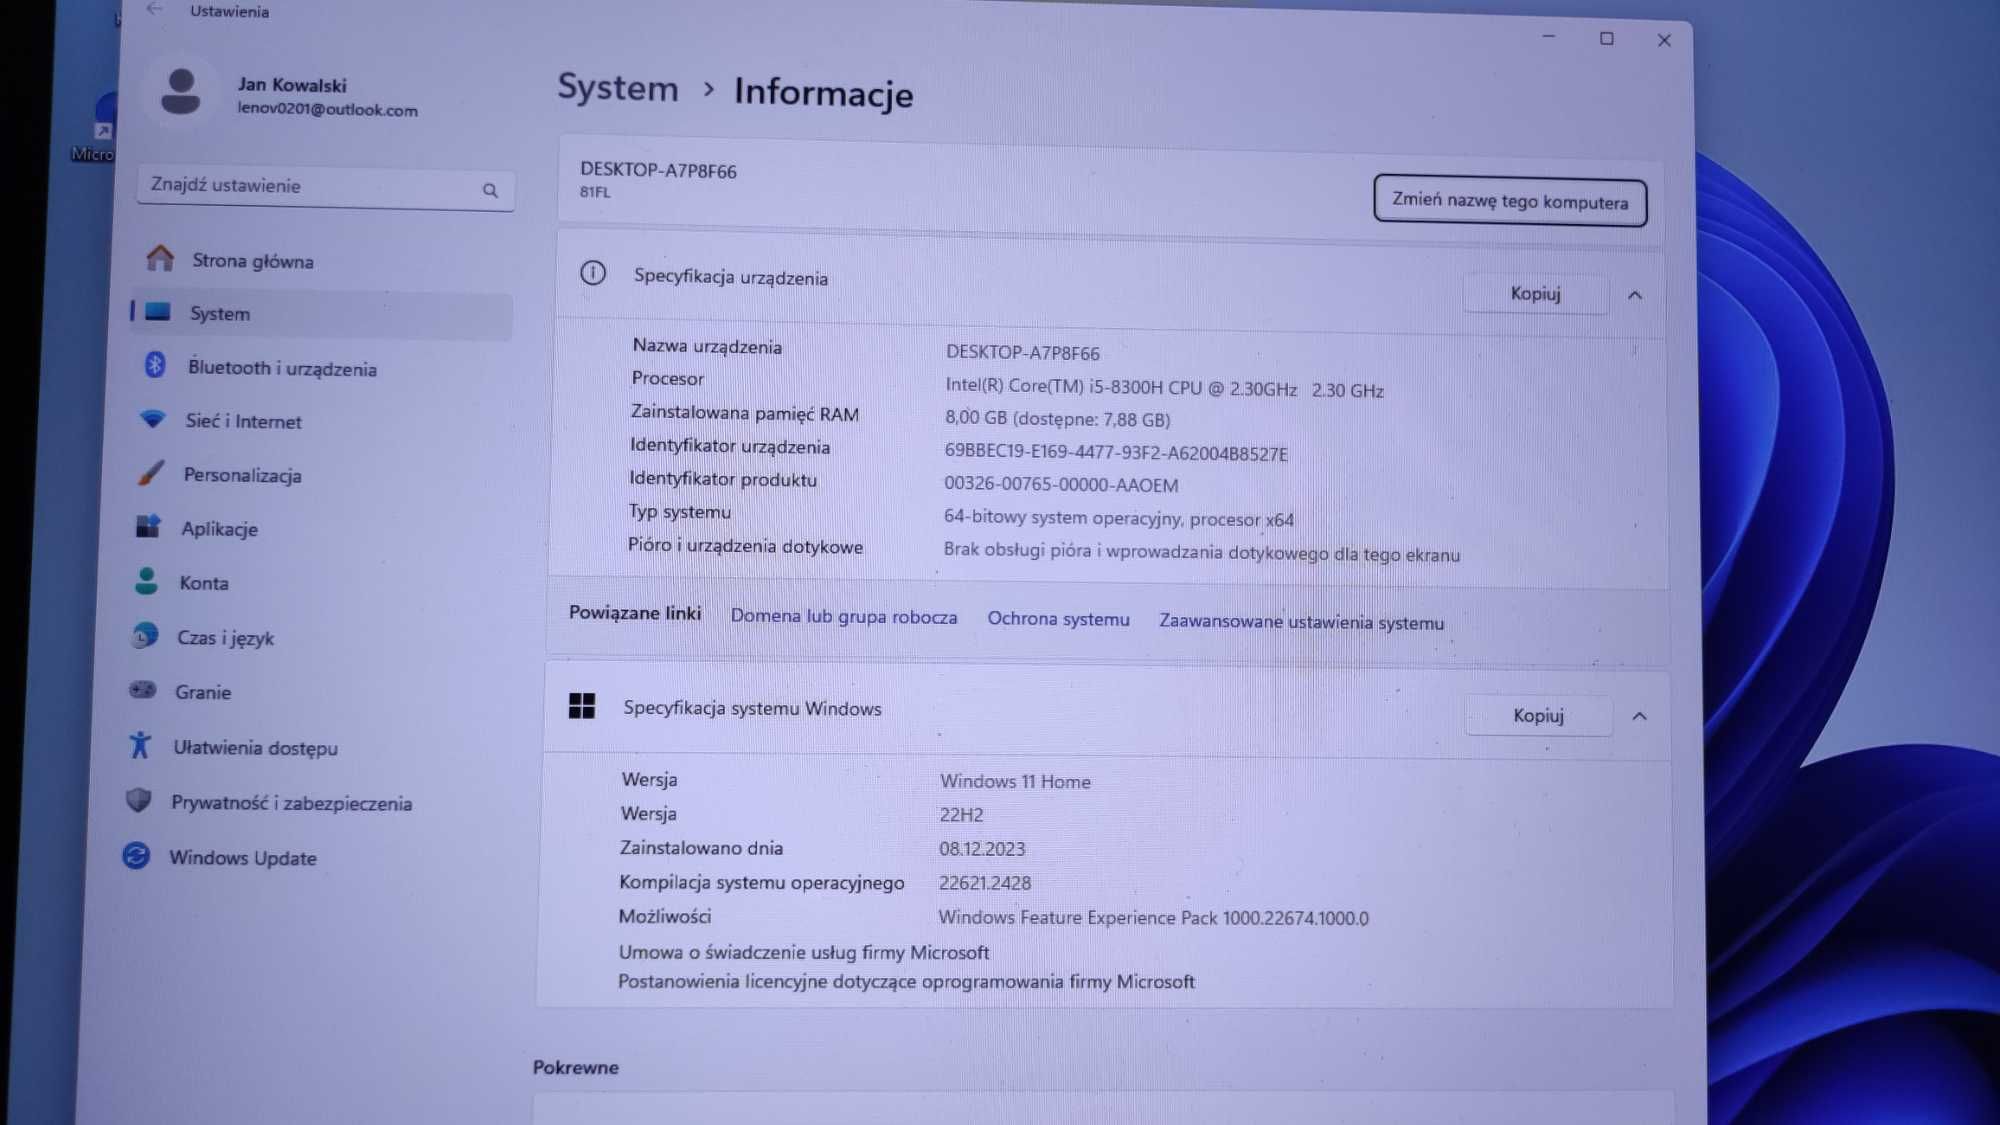
Task: Click Kopiuj for Windows specification
Action: [x=1539, y=716]
